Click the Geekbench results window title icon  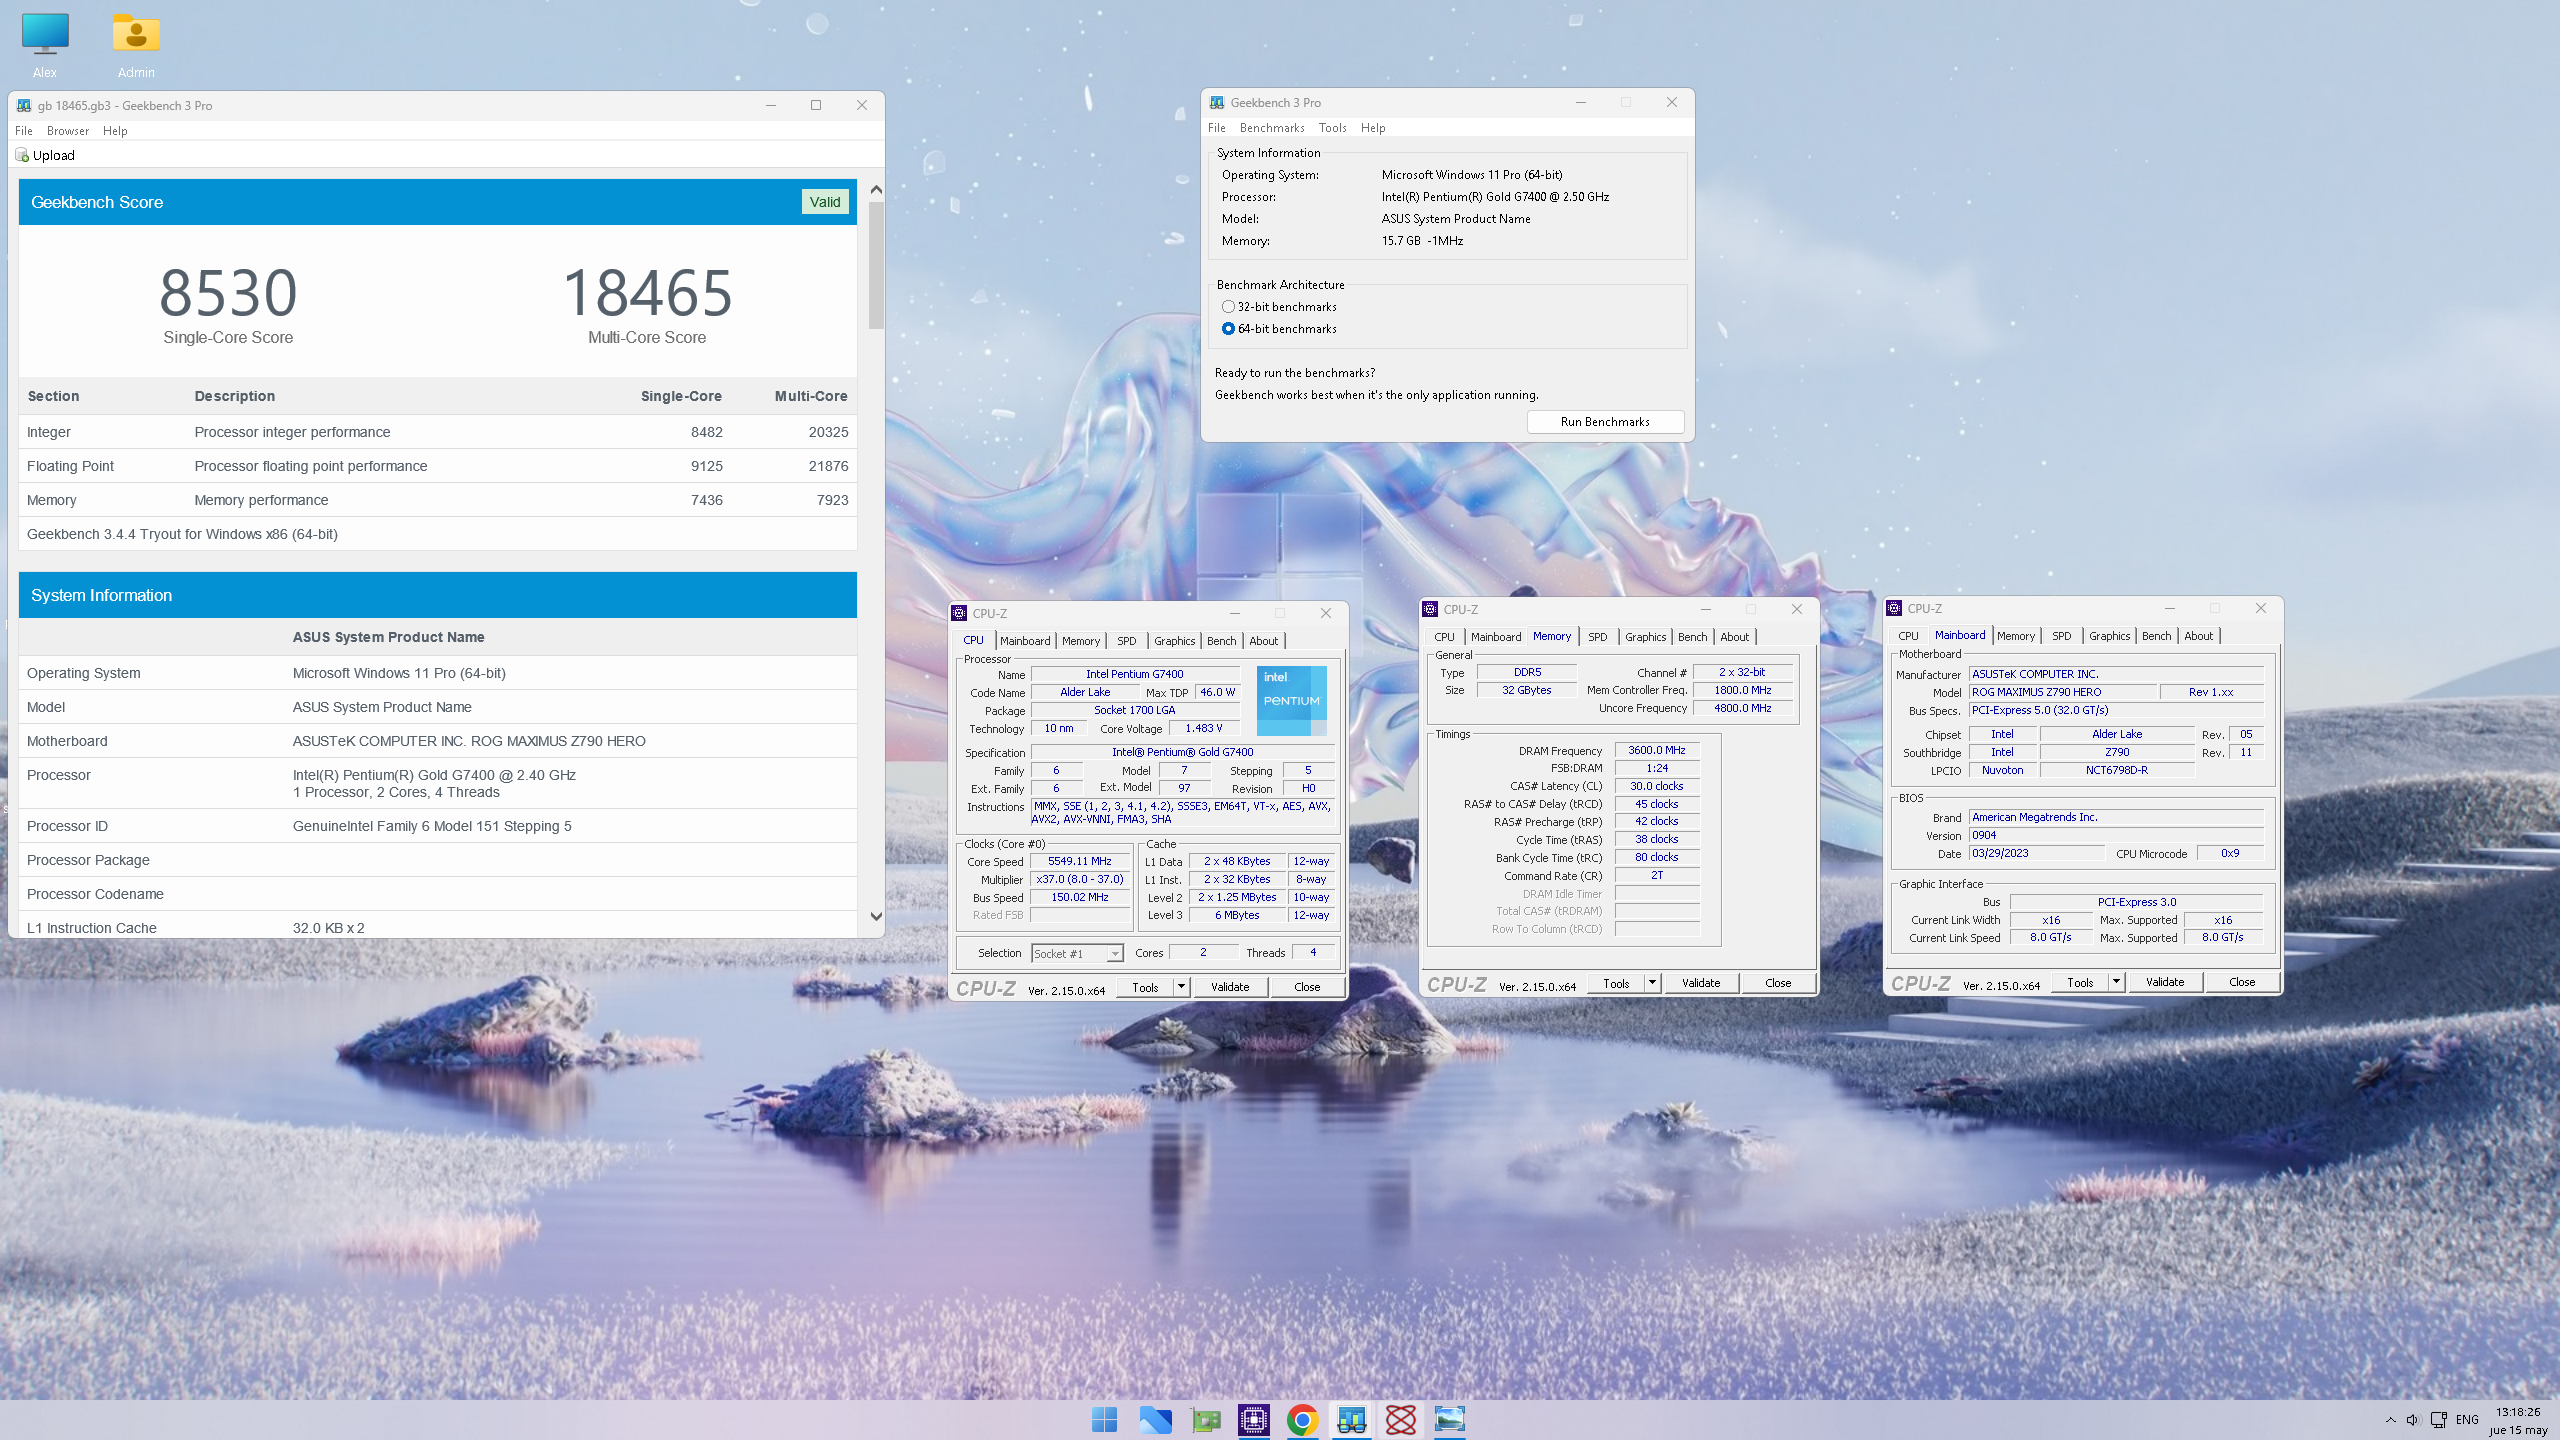[x=24, y=105]
